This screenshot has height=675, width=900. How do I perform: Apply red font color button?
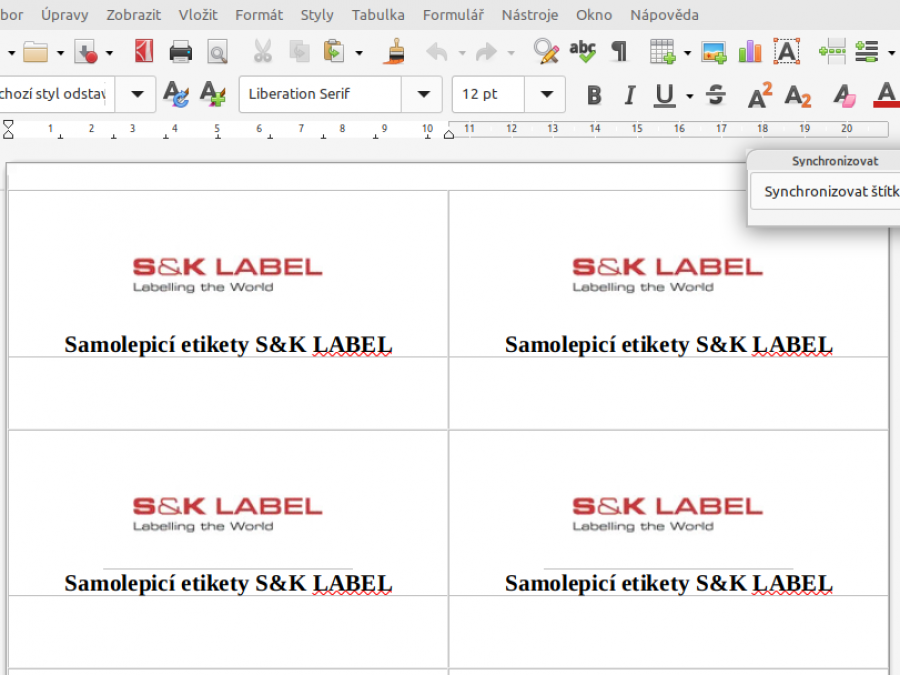[x=886, y=95]
